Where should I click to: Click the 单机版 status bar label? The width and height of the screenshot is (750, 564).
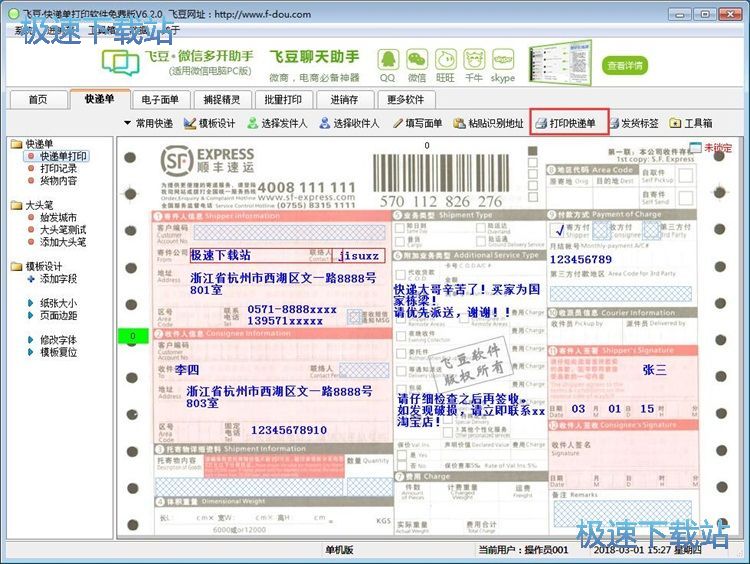339,550
